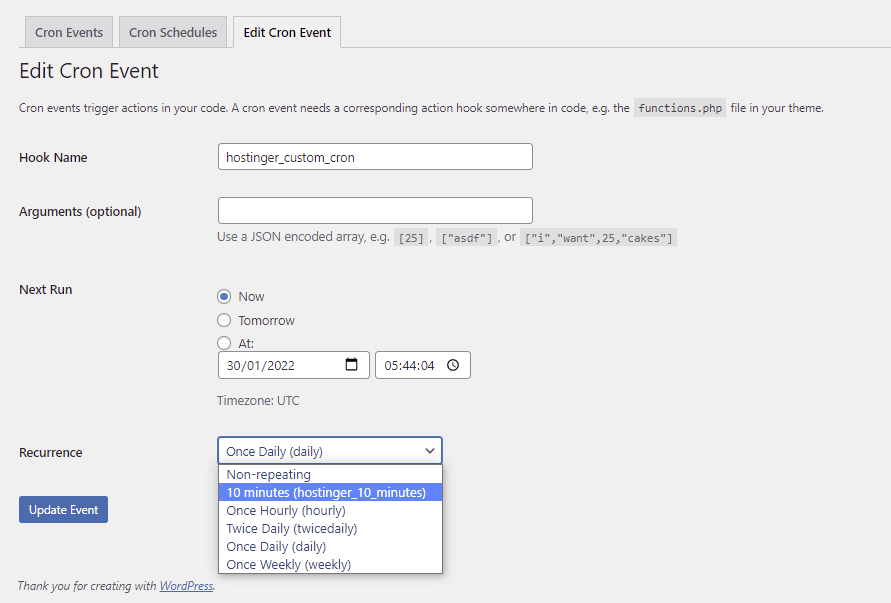Open the date picker calendar icon

point(354,365)
